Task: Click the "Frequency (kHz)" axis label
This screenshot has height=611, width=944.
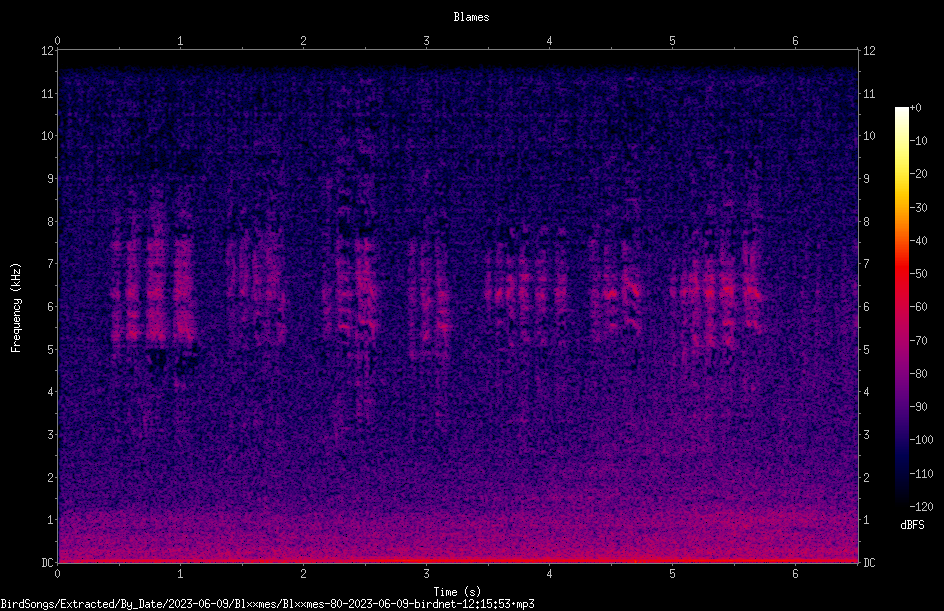Action: [x=16, y=308]
